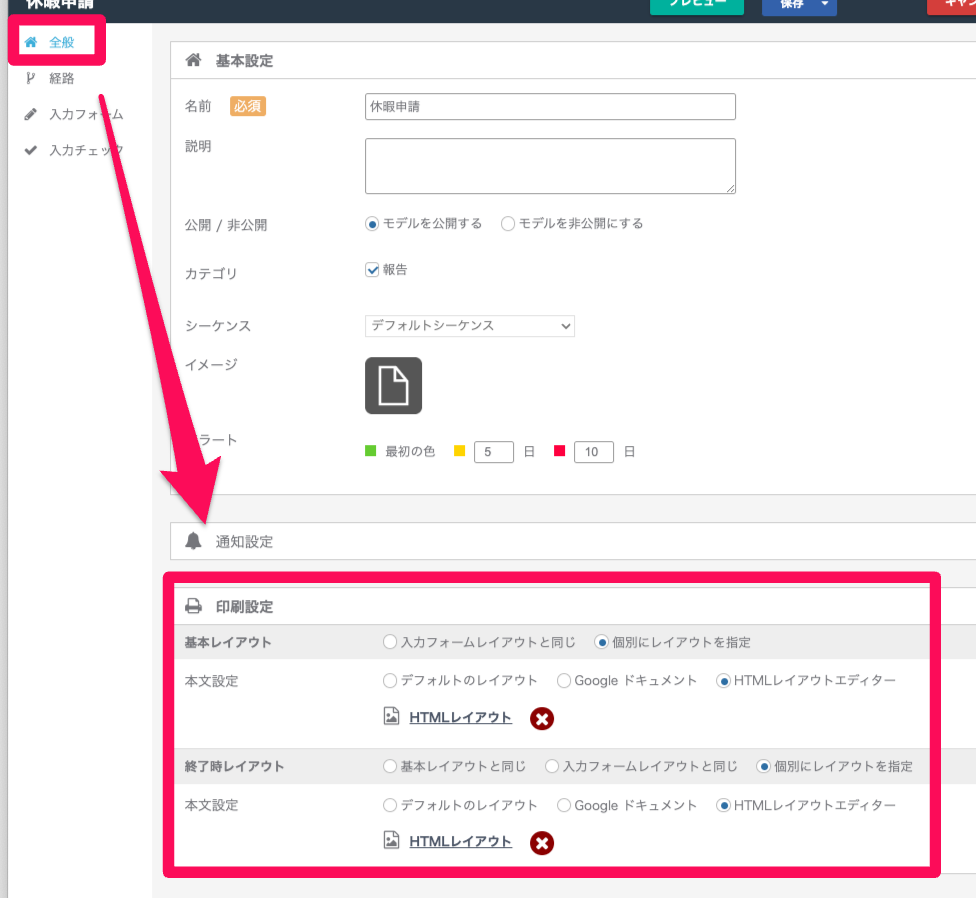This screenshot has width=976, height=898.
Task: Choose HTMLレイアウトエディター for 基本レイアウト 本文設定
Action: pos(723,681)
